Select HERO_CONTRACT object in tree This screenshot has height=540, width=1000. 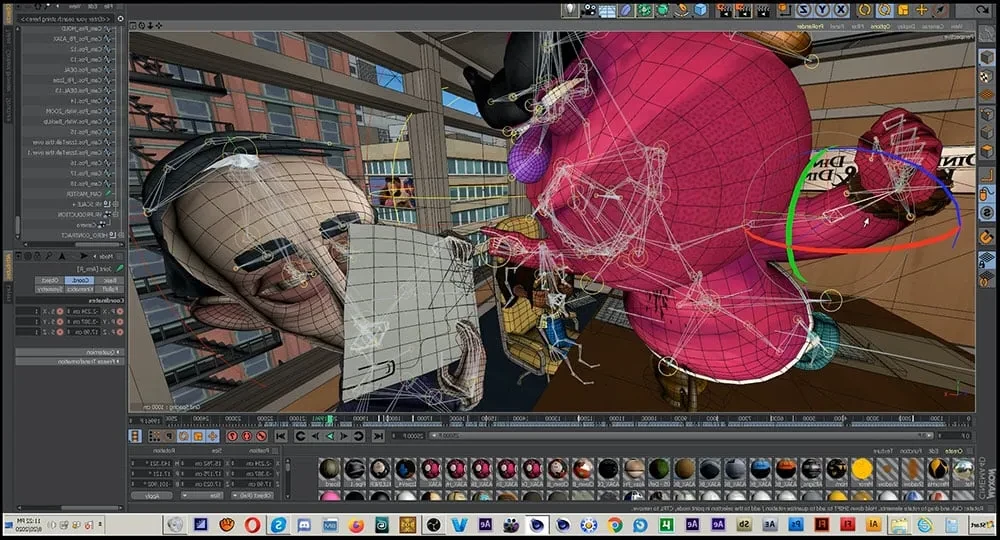(x=85, y=235)
